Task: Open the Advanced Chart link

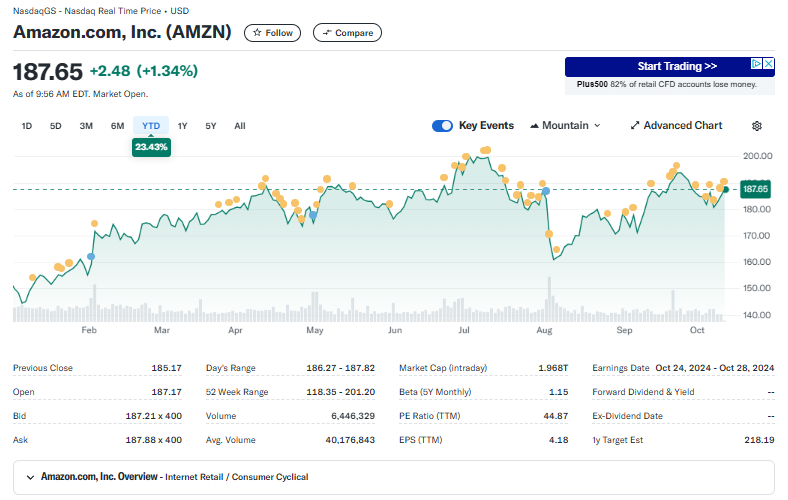Action: tap(676, 126)
